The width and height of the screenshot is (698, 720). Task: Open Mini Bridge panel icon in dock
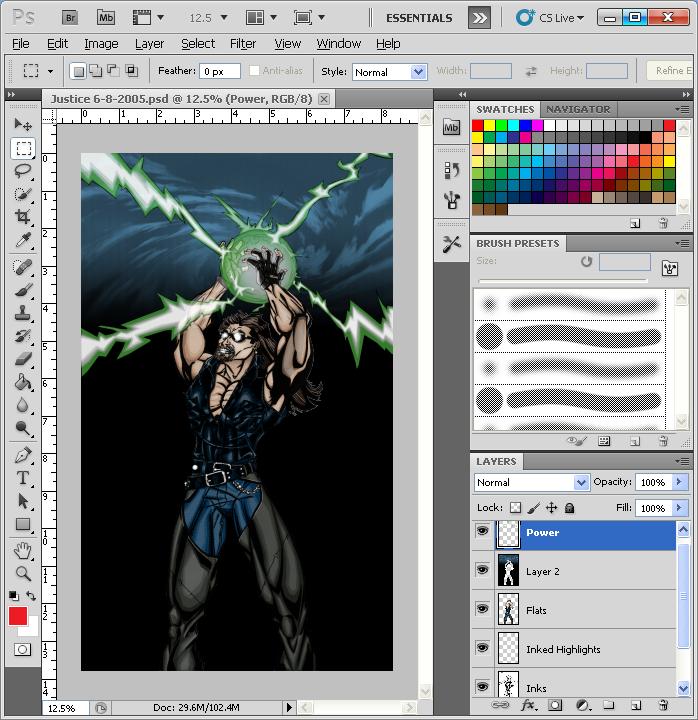click(x=451, y=127)
